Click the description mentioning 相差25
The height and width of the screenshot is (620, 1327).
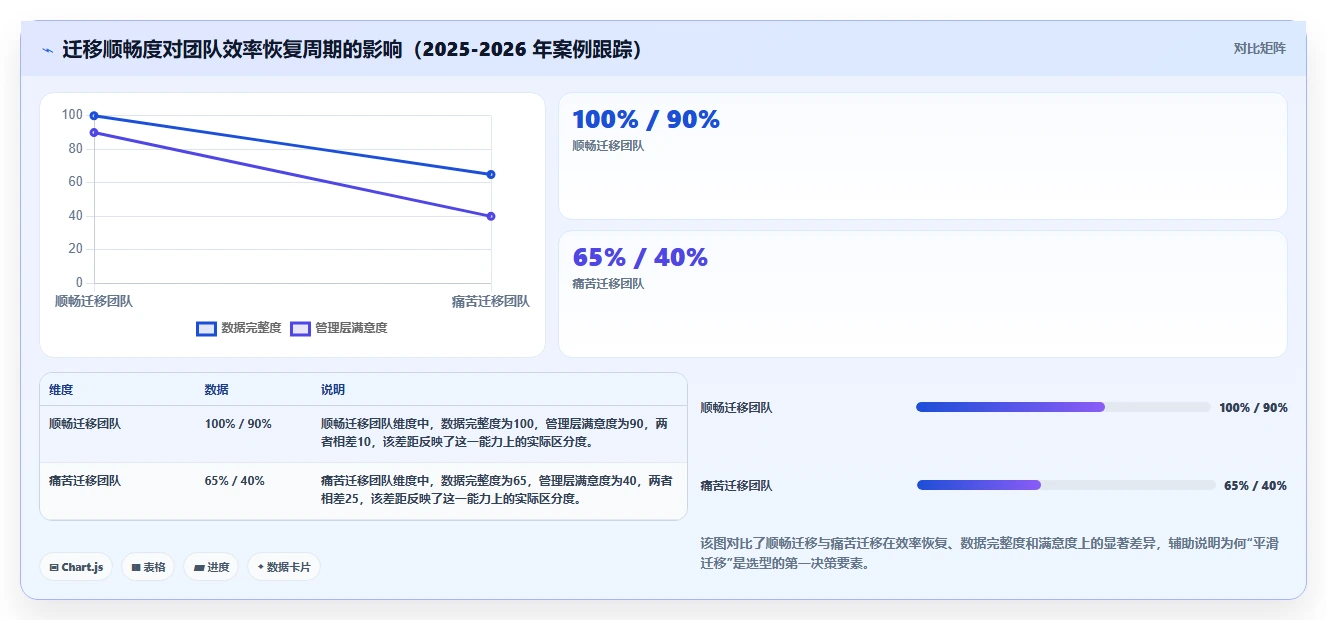click(x=496, y=490)
